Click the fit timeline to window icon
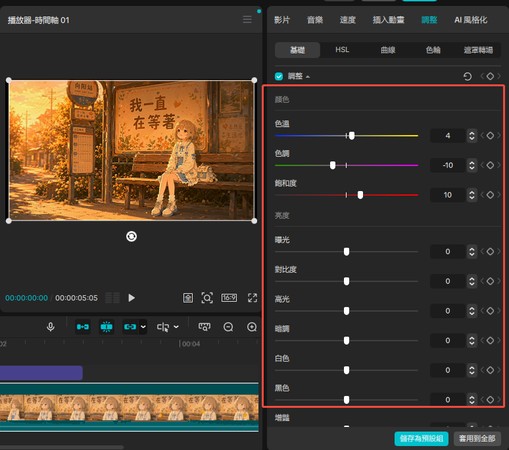 (204, 327)
